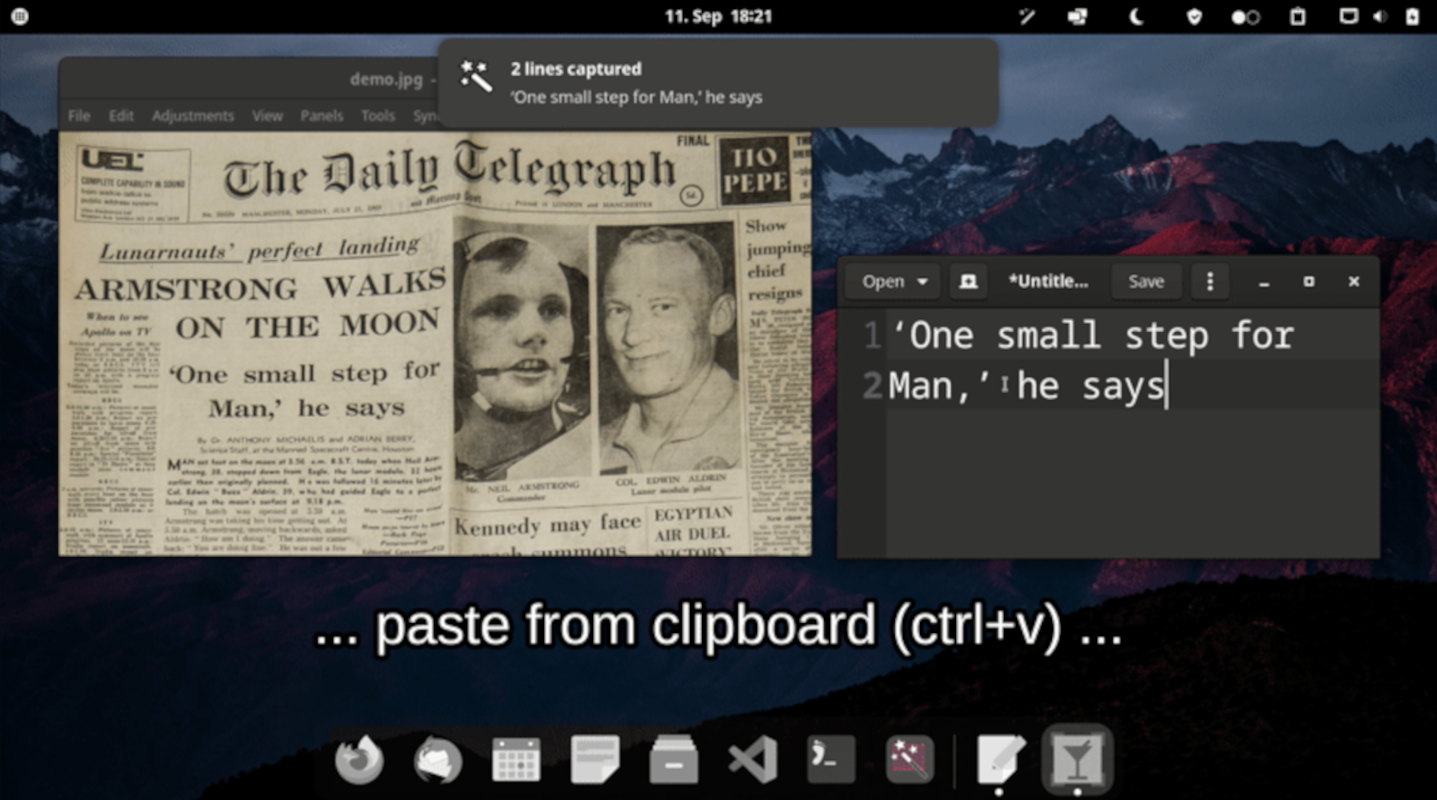Click the battery icon in the top bar
Viewport: 1437px width, 800px height.
point(1412,16)
